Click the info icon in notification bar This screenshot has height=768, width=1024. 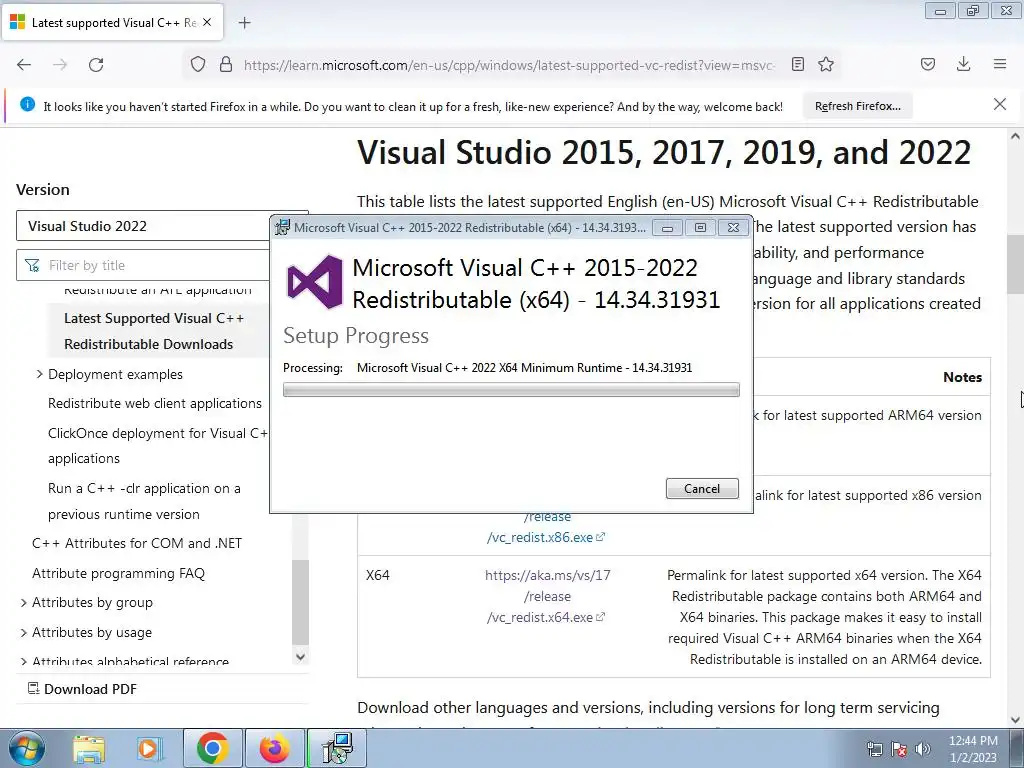(27, 104)
